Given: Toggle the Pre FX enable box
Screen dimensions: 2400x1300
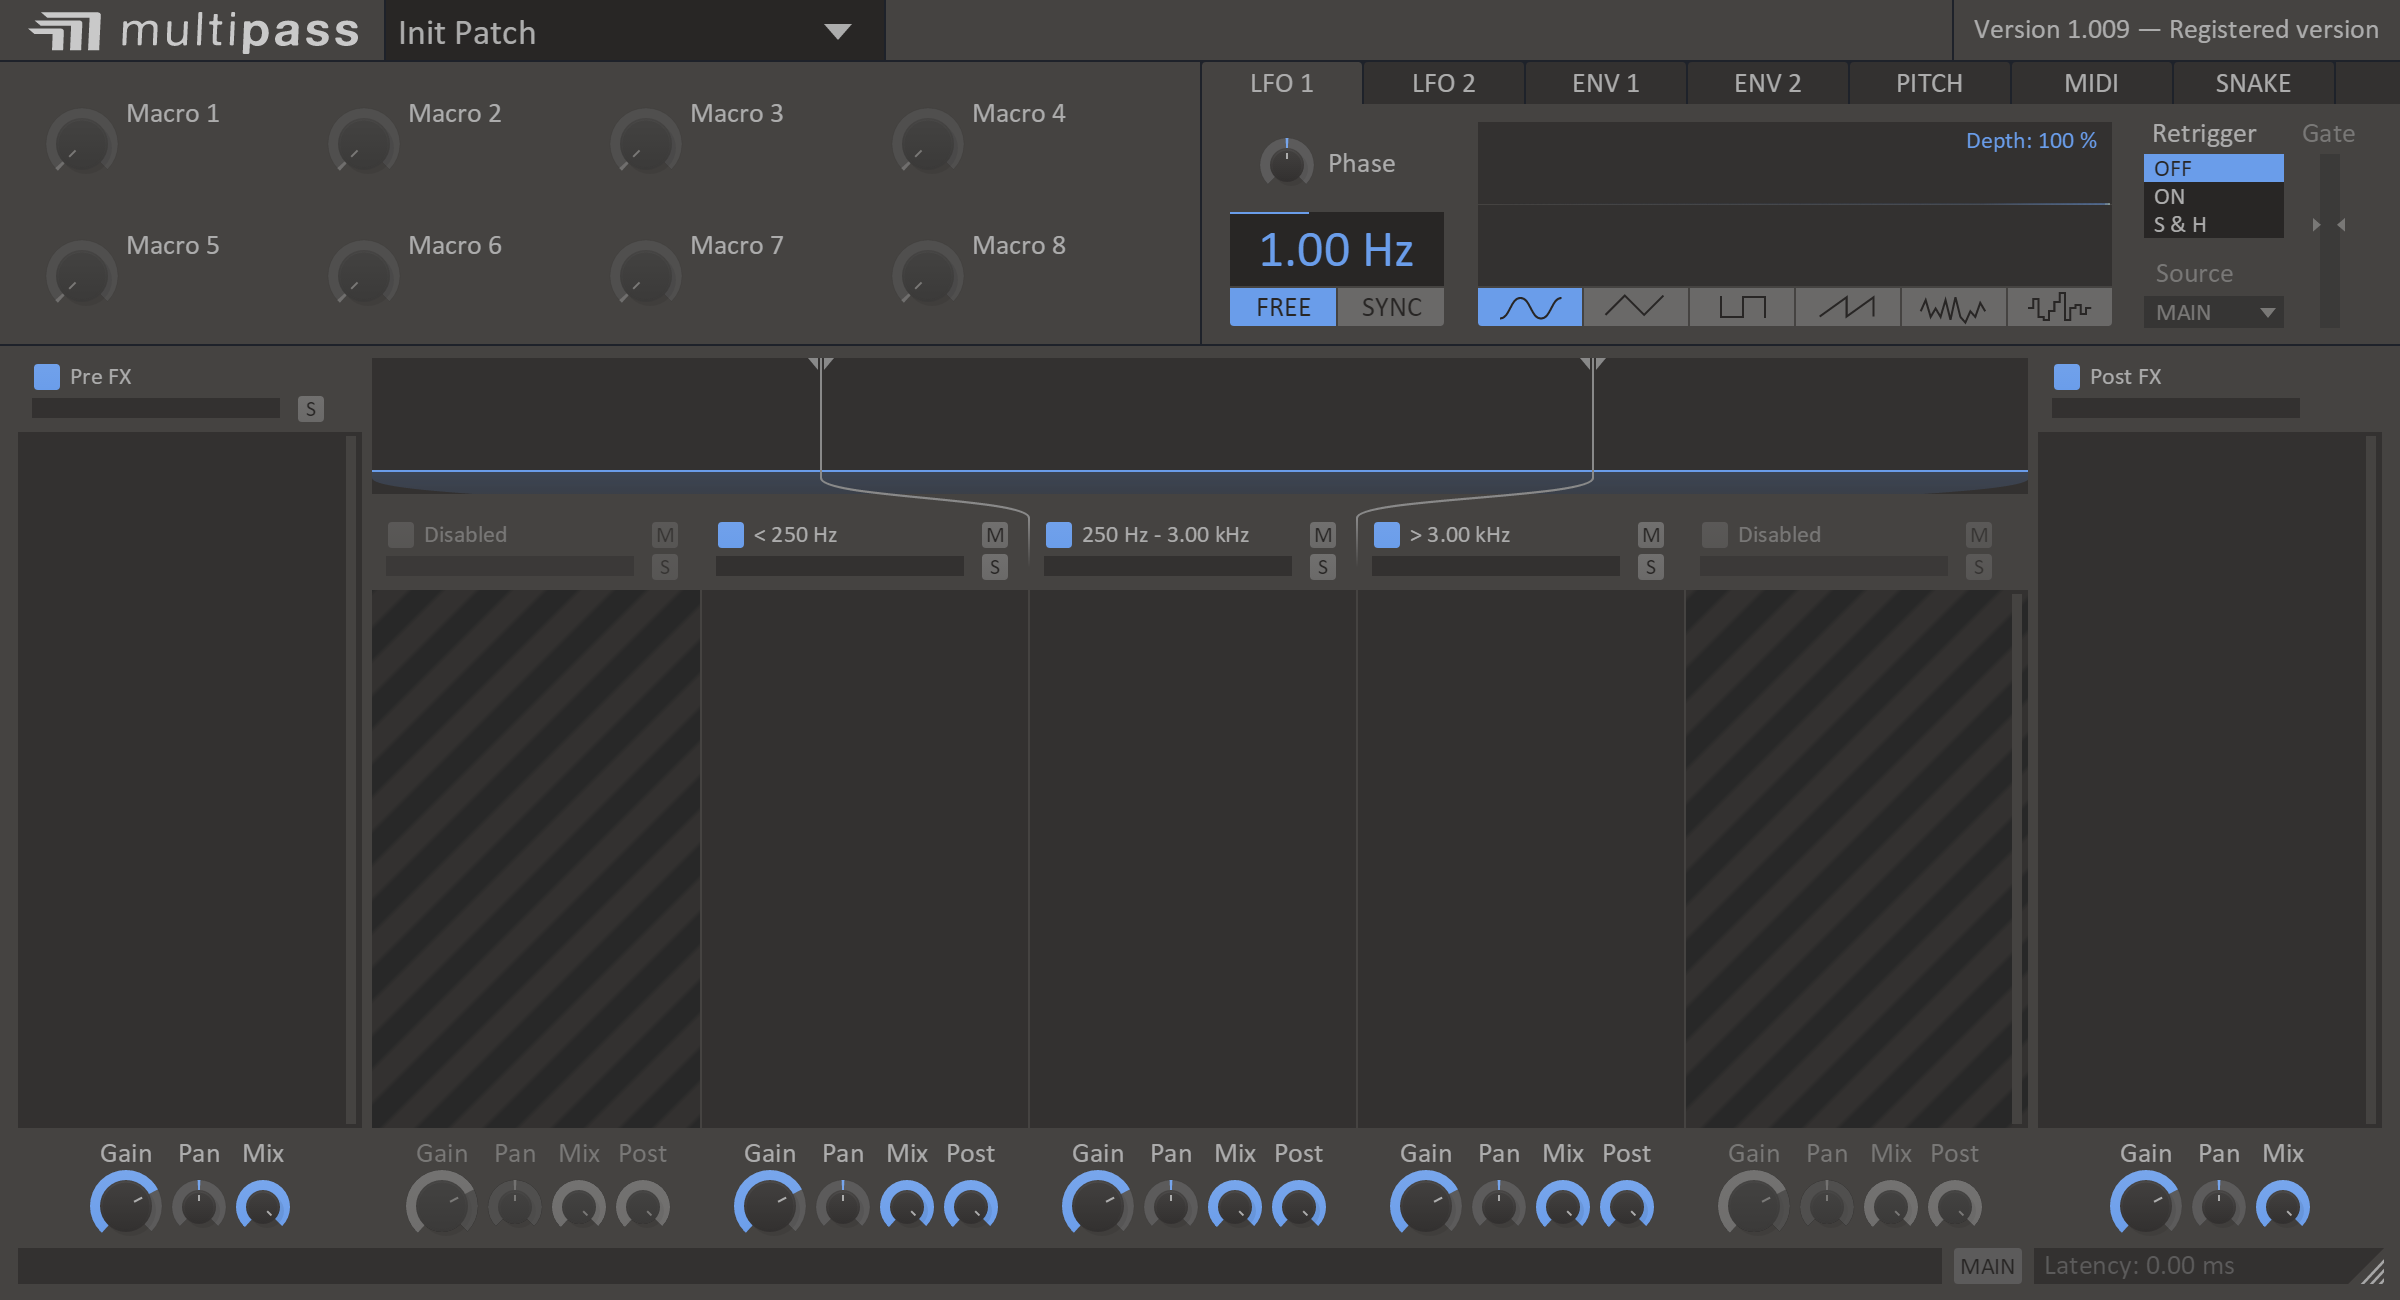Looking at the screenshot, I should point(47,377).
